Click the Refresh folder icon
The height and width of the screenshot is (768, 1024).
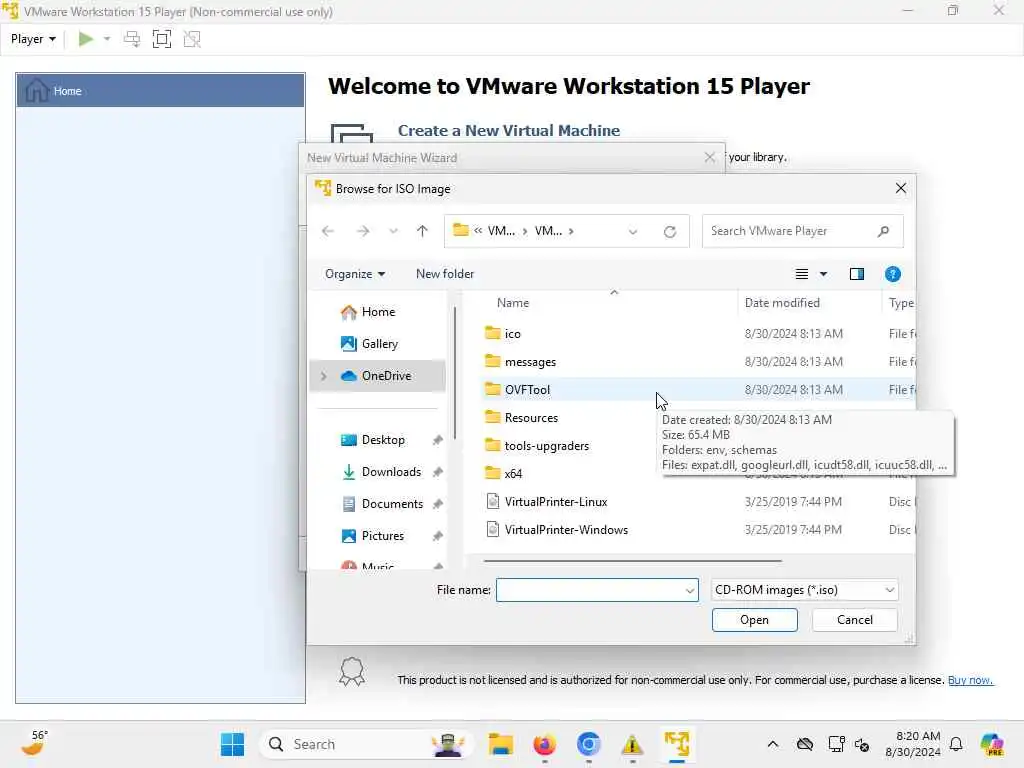[670, 231]
